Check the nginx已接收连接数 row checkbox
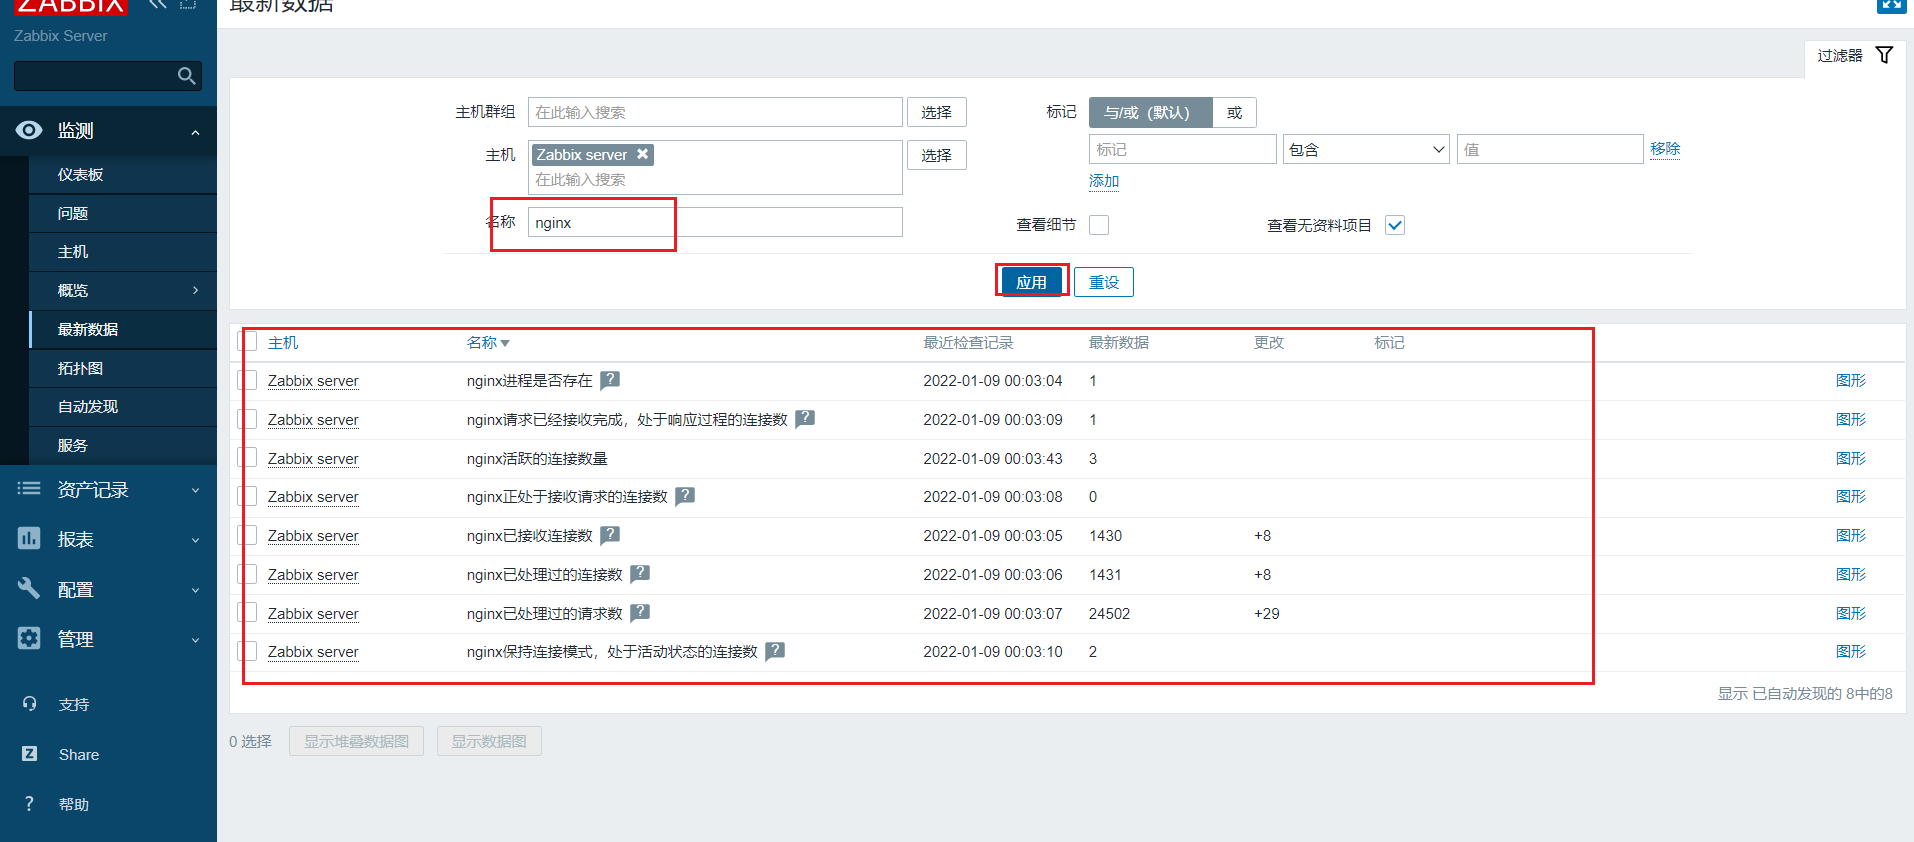The height and width of the screenshot is (842, 1914). 247,535
